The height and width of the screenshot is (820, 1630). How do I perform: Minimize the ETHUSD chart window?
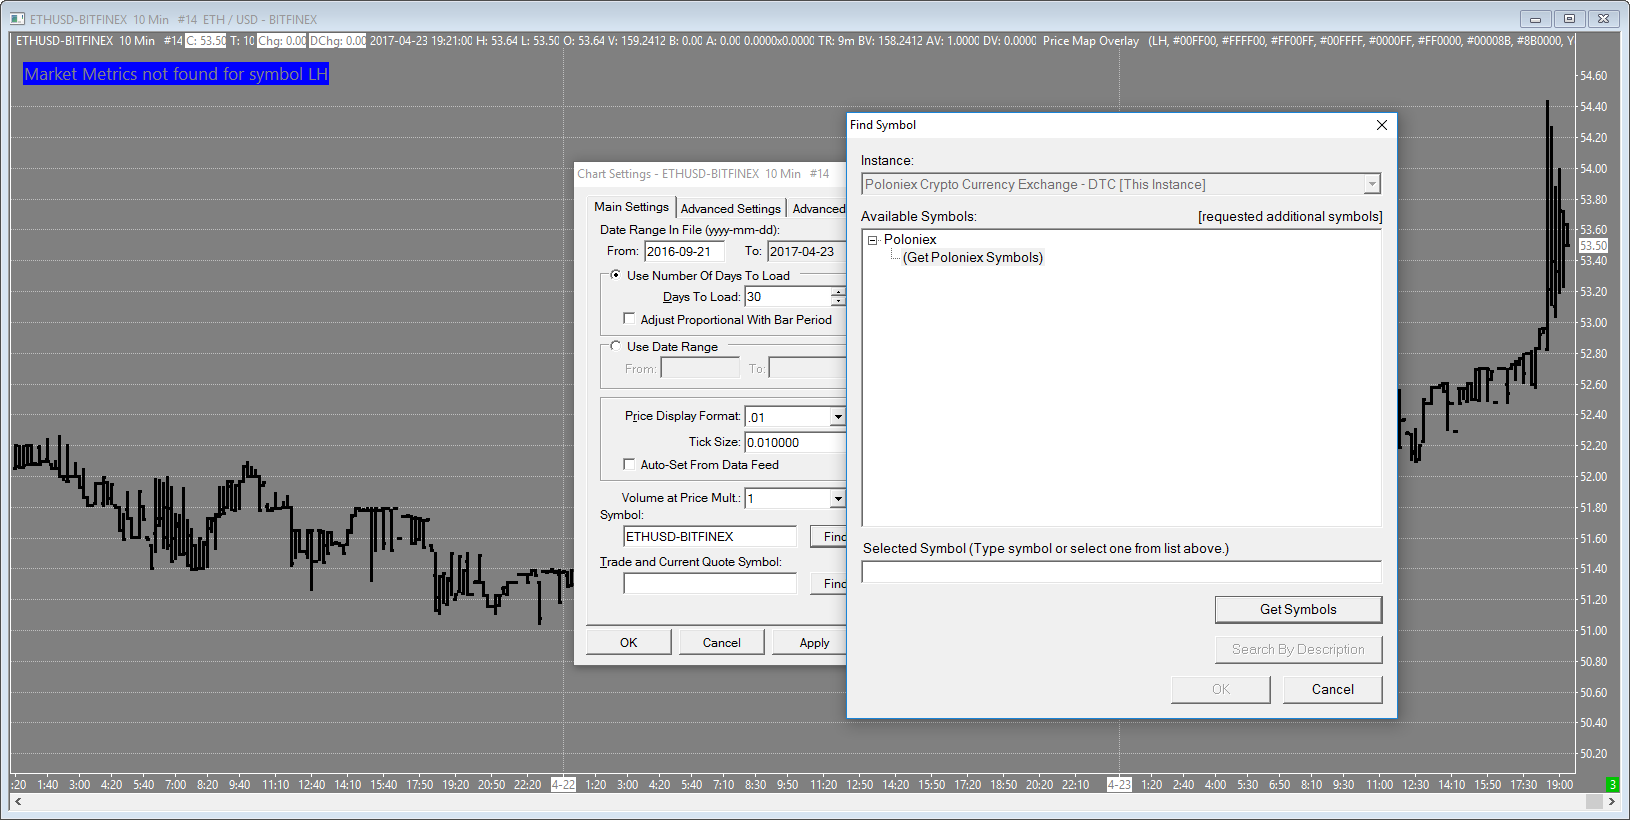tap(1535, 19)
